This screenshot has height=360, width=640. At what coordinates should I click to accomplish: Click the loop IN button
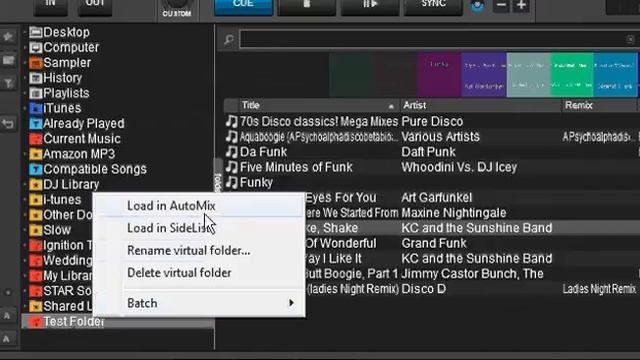tap(51, 7)
